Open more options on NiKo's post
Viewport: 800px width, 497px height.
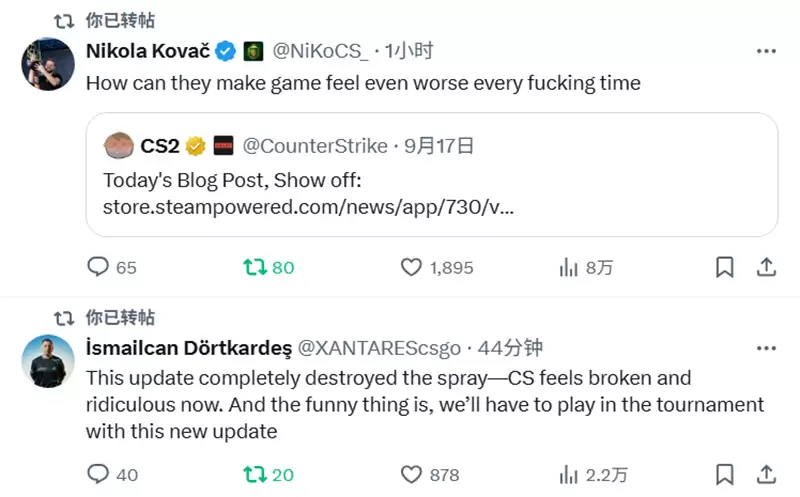(x=766, y=51)
